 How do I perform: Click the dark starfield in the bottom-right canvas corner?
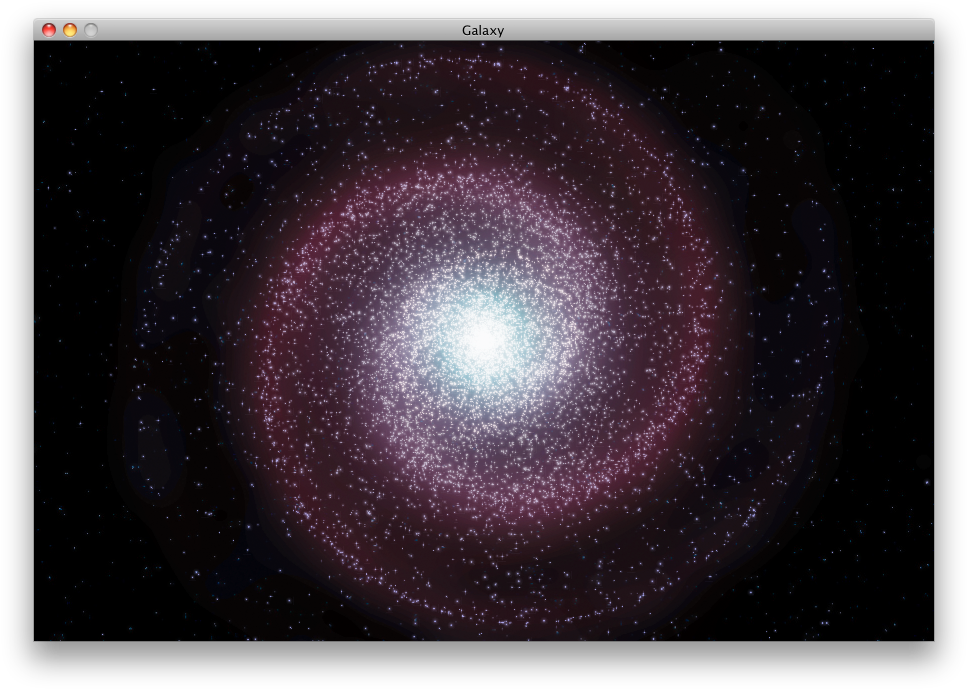[900, 610]
